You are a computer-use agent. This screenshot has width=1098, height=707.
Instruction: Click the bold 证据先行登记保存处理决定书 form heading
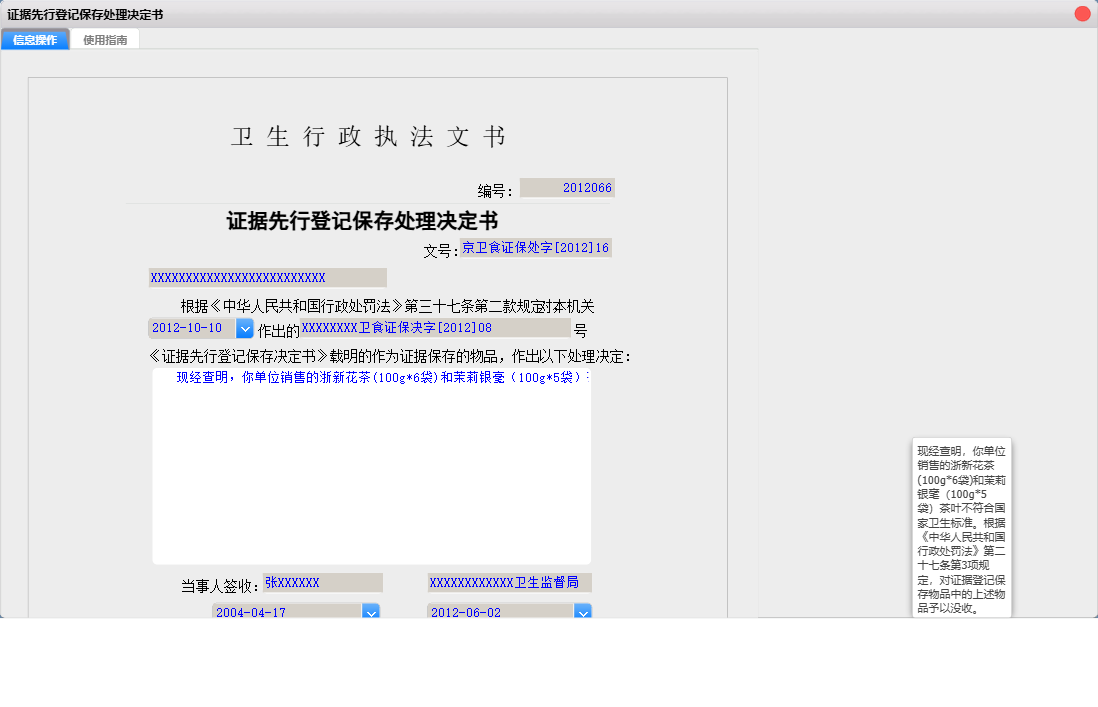coord(362,221)
